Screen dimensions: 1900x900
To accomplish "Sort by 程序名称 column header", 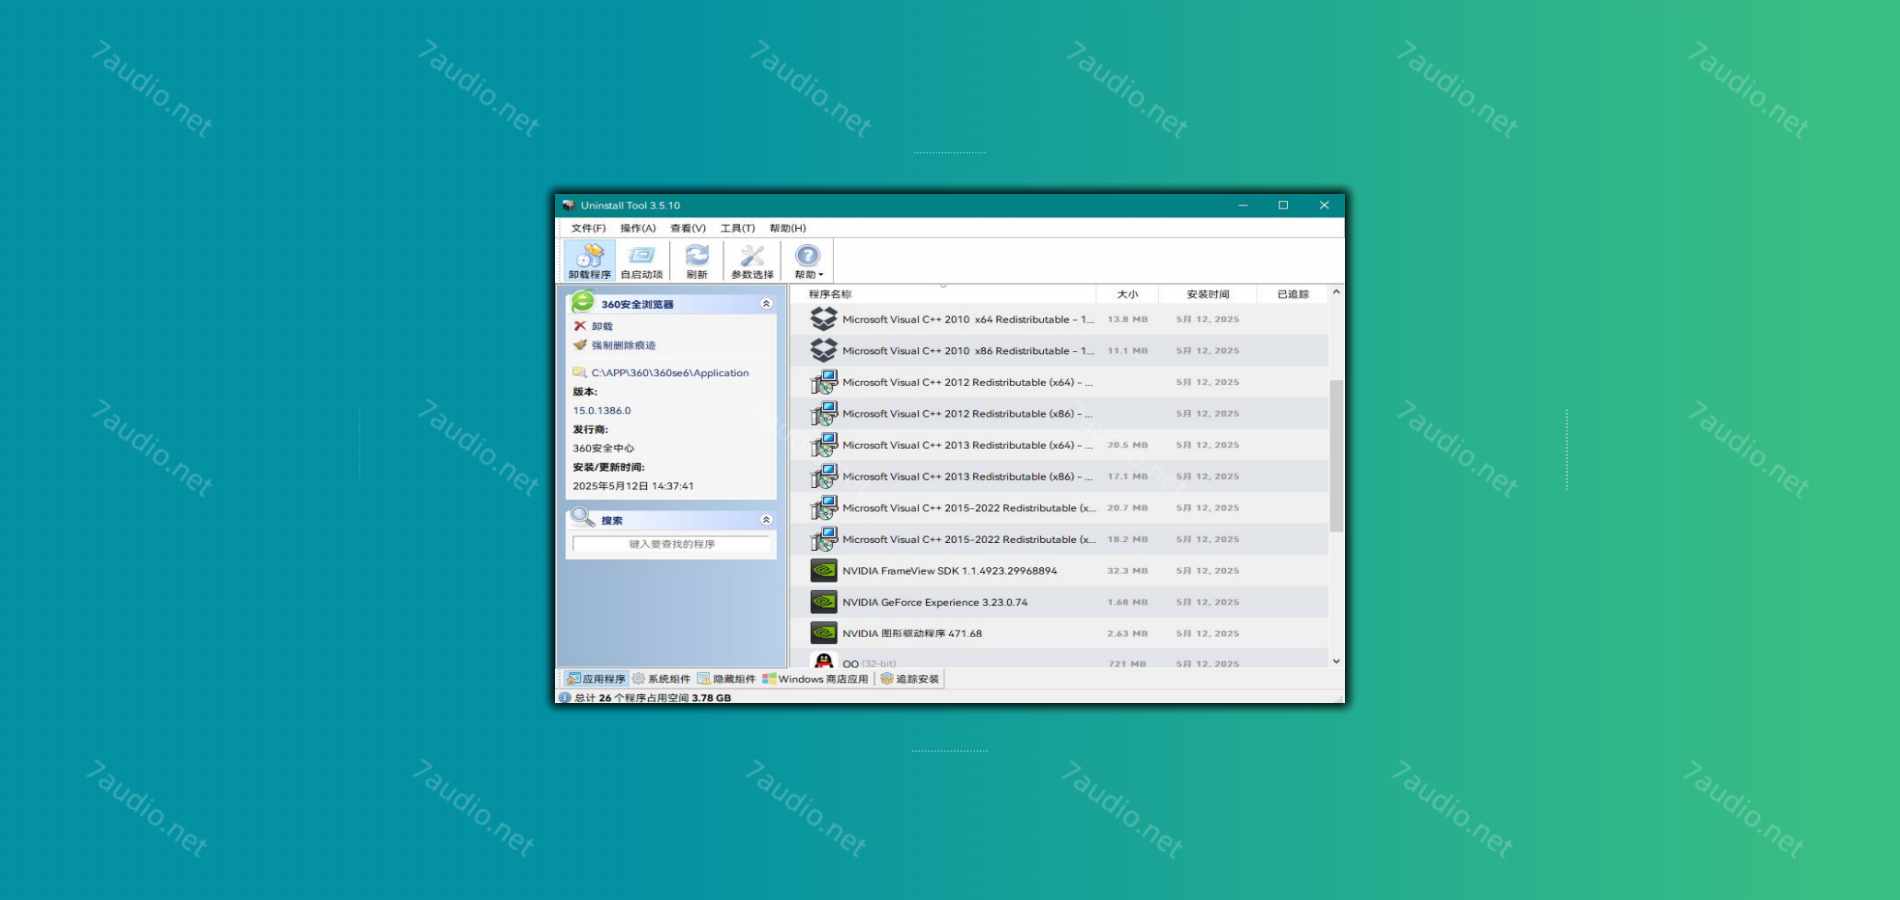I will [943, 294].
